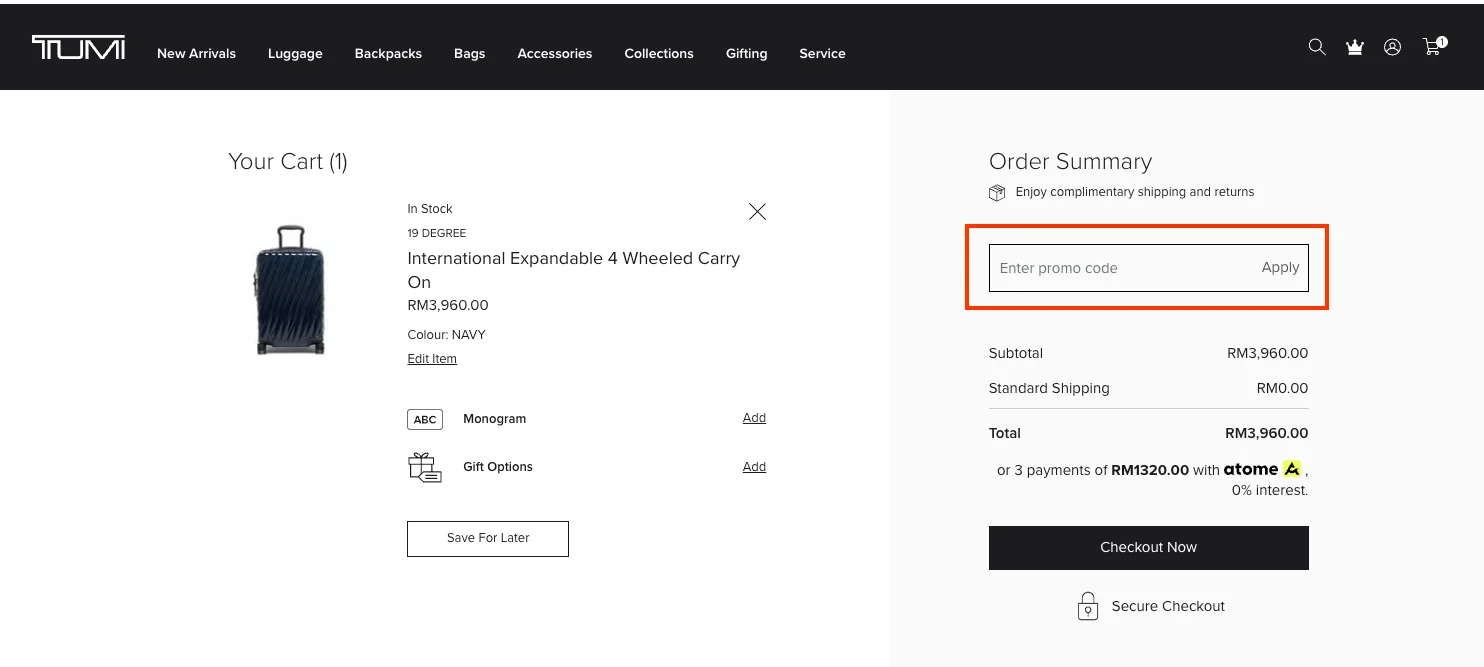
Task: Click the Subtotal label
Action: pyautogui.click(x=1016, y=353)
